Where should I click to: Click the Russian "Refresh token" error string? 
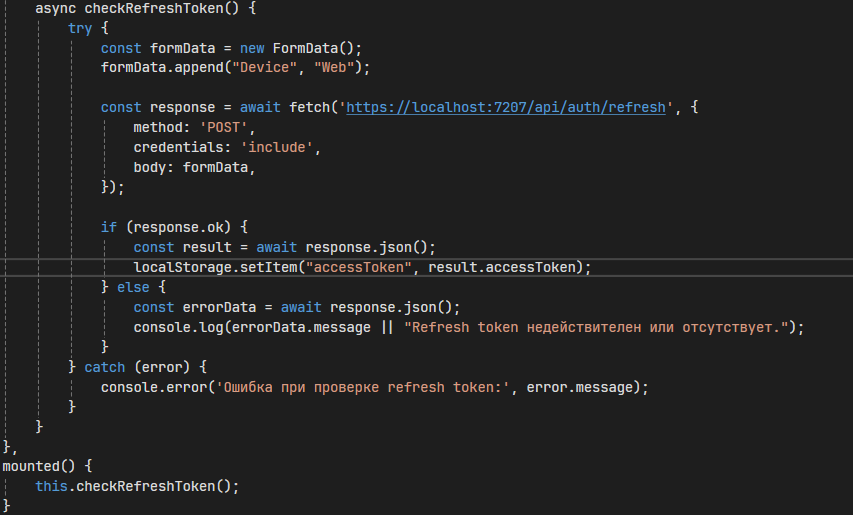point(596,327)
